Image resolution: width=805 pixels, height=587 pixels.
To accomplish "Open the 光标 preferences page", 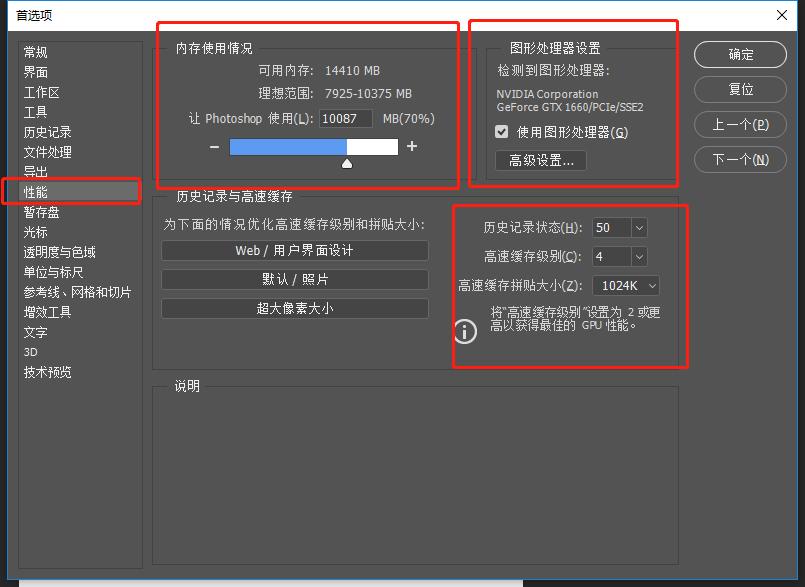I will coord(38,231).
